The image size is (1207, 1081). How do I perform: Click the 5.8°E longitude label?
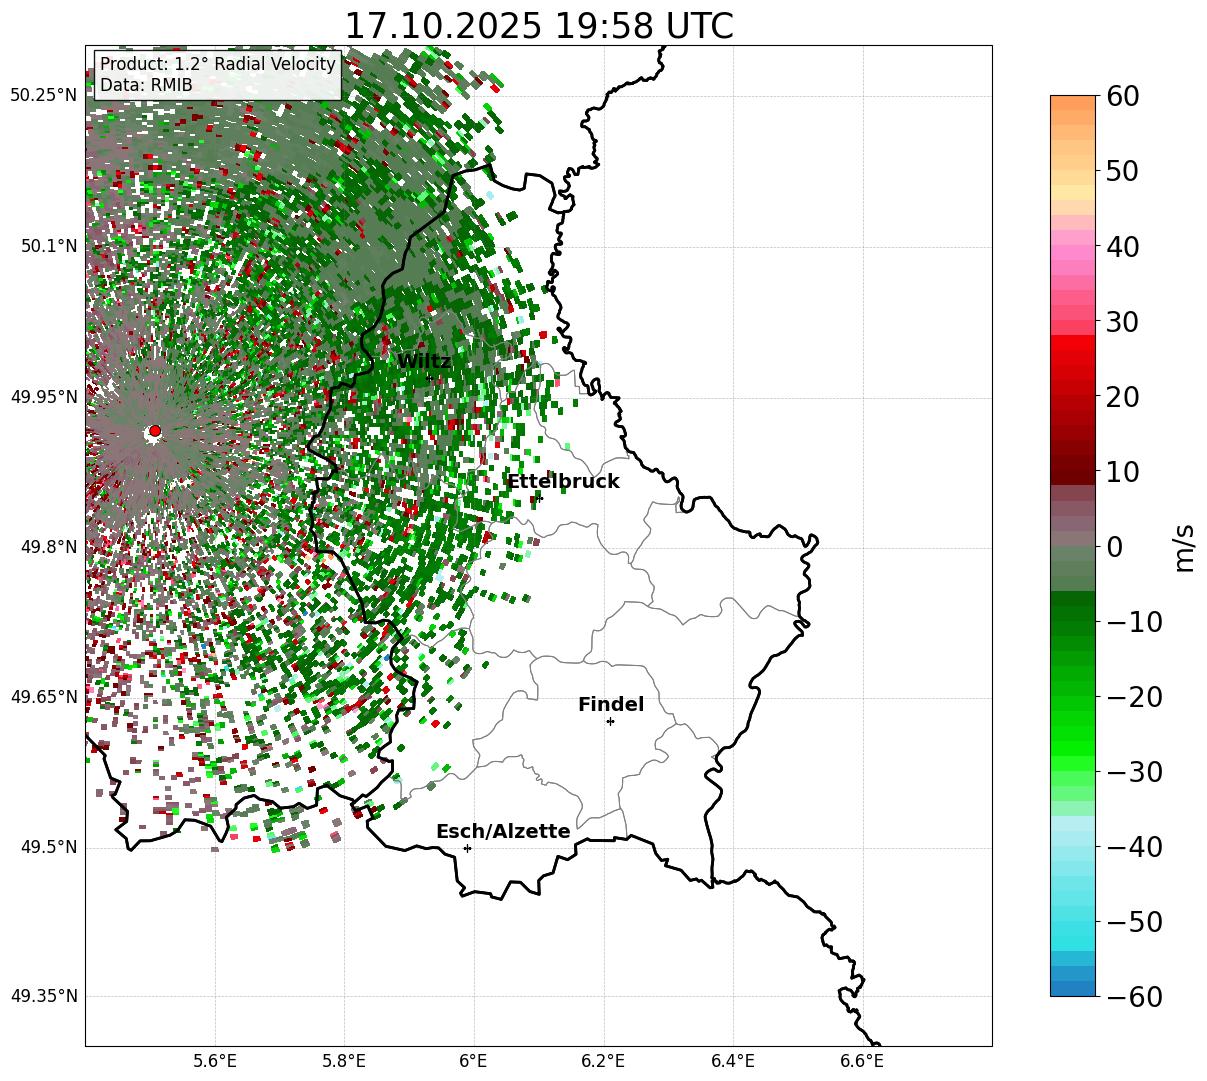coord(344,1060)
